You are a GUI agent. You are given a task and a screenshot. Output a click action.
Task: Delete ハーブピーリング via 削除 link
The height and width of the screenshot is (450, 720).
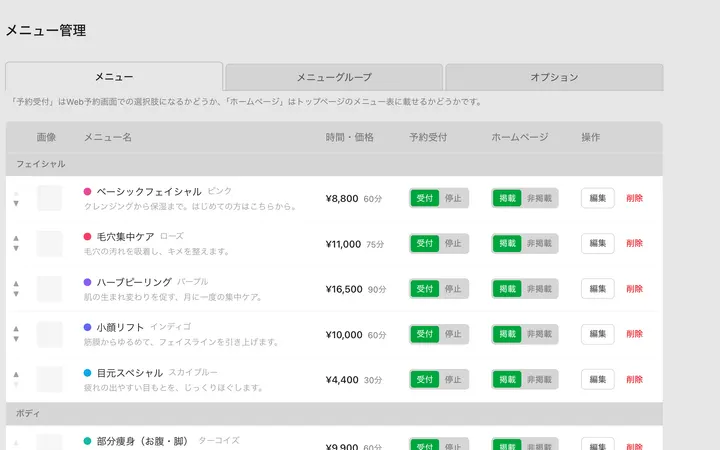[635, 289]
